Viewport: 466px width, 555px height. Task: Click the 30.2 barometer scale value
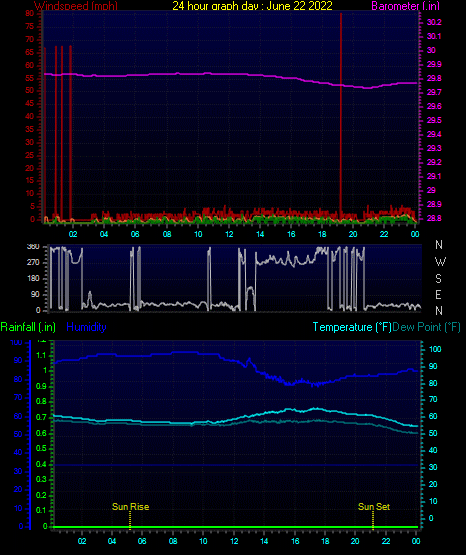[x=434, y=22]
